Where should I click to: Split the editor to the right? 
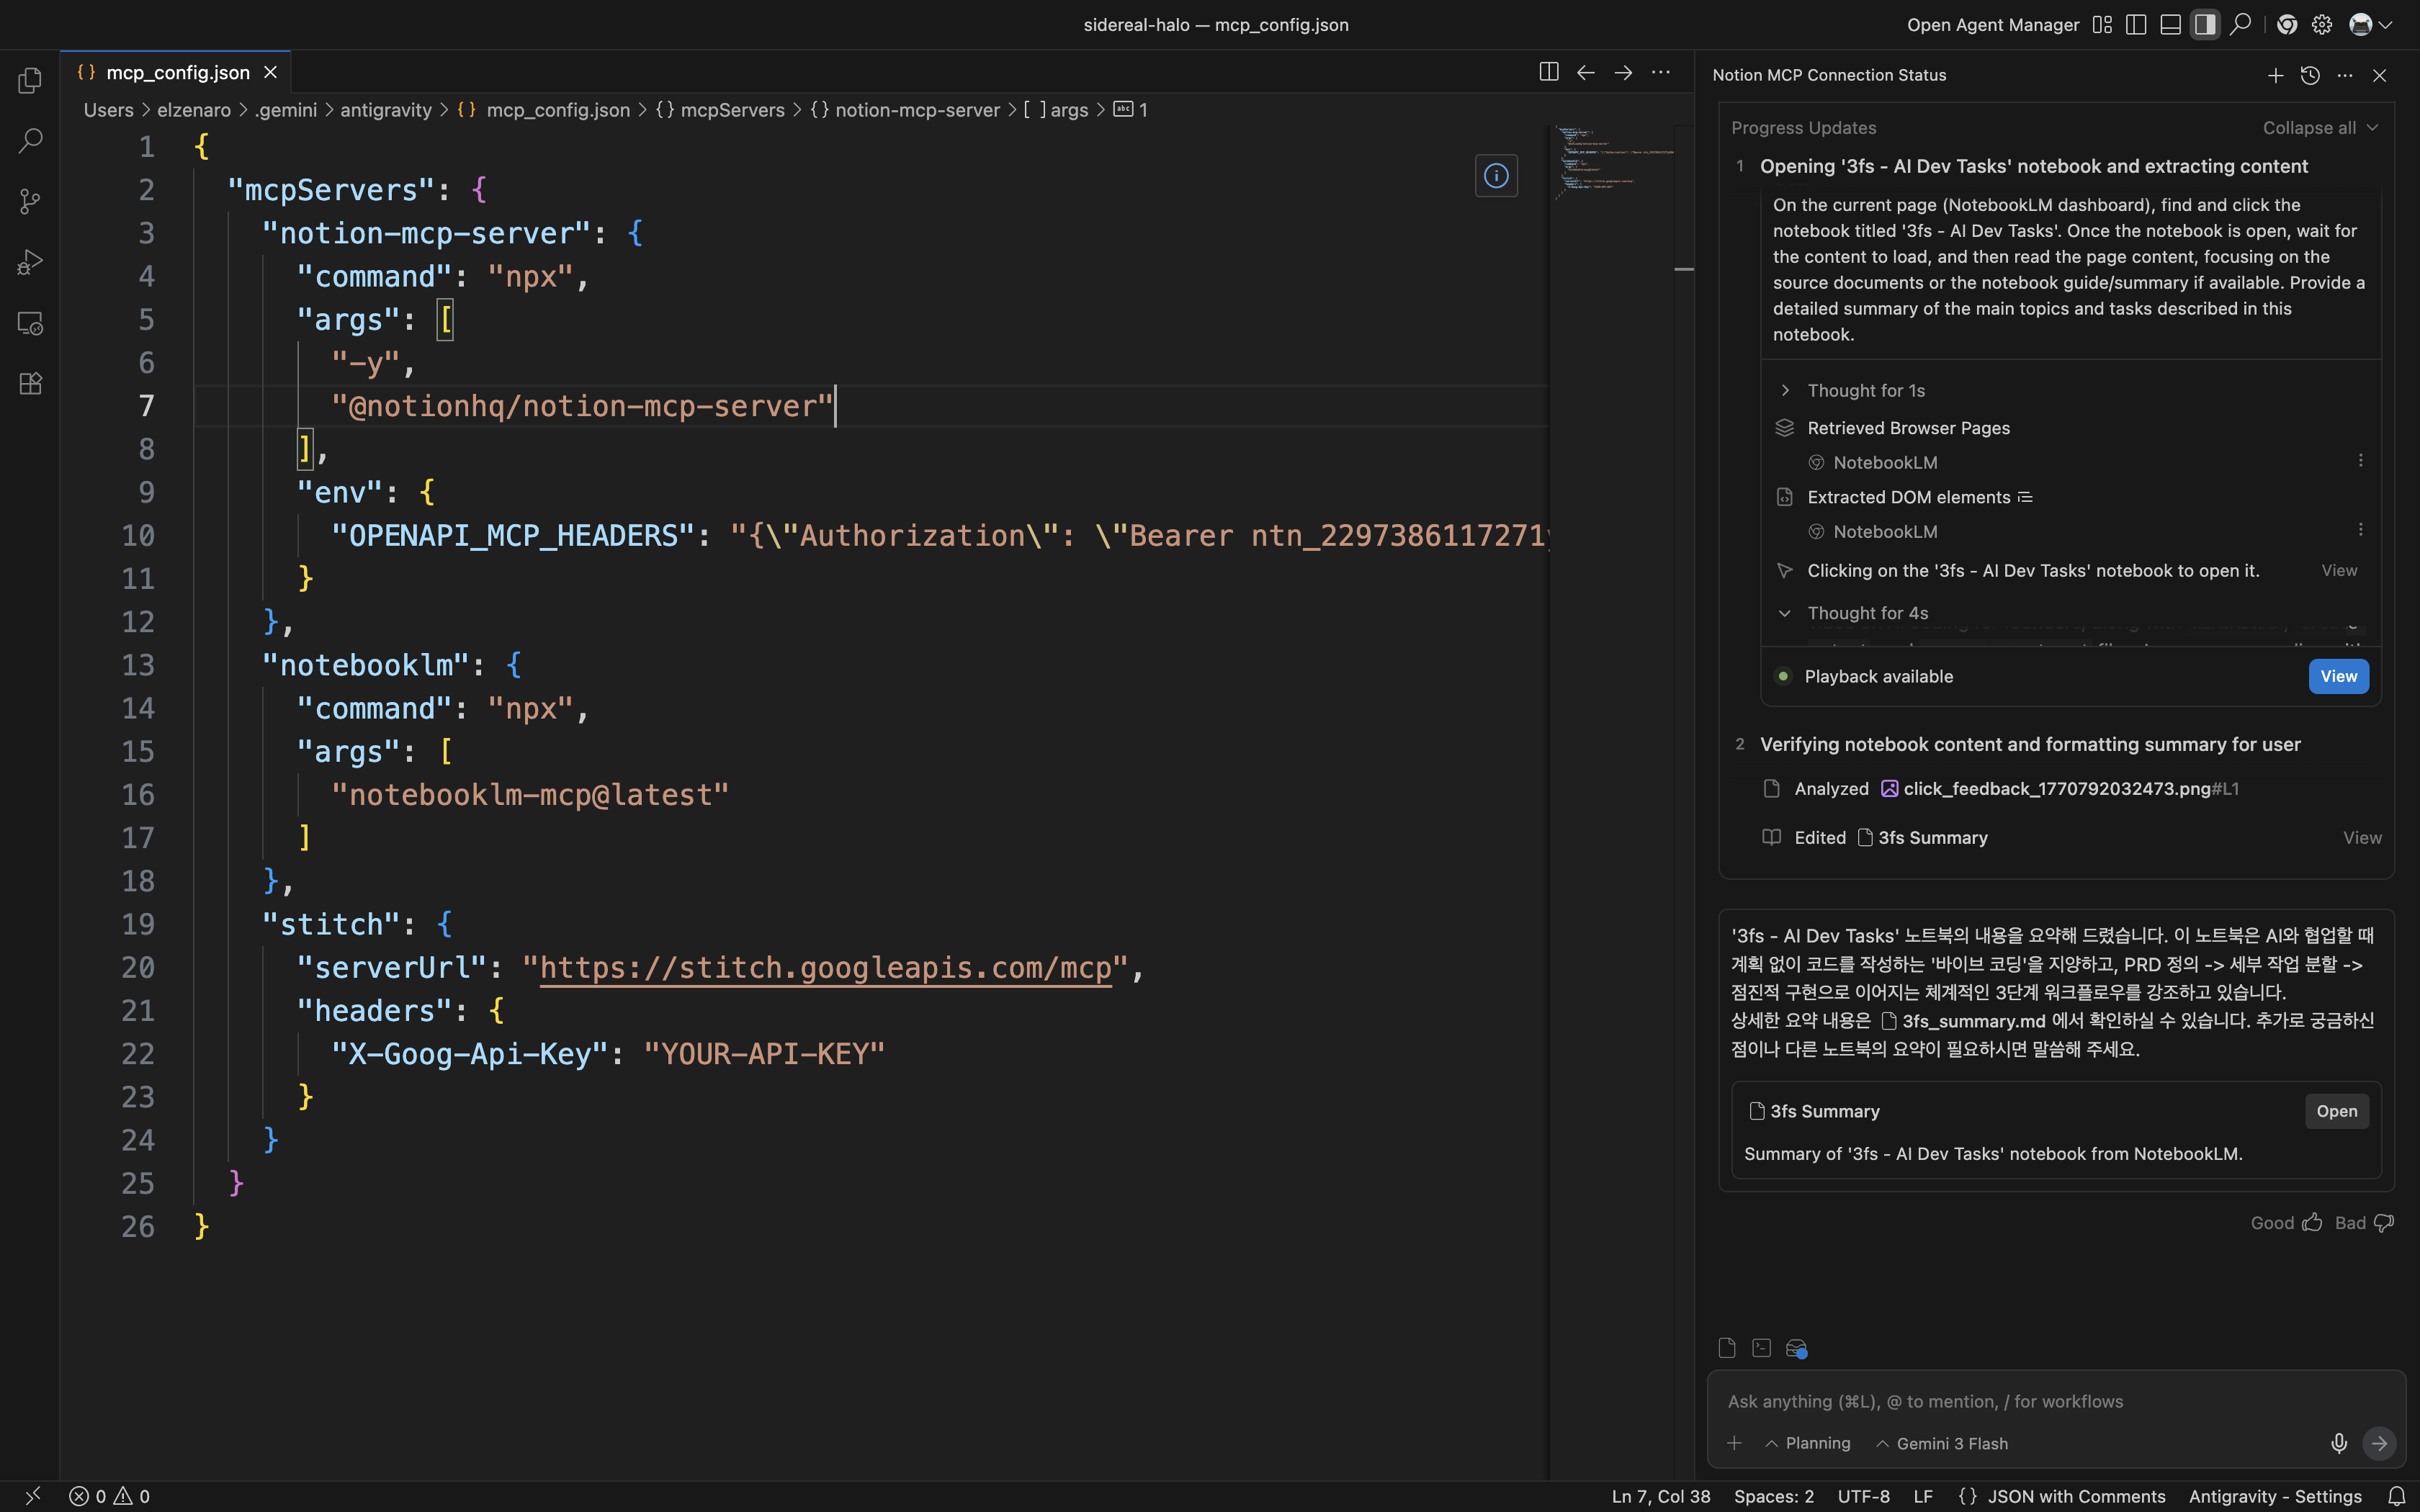click(x=1548, y=72)
